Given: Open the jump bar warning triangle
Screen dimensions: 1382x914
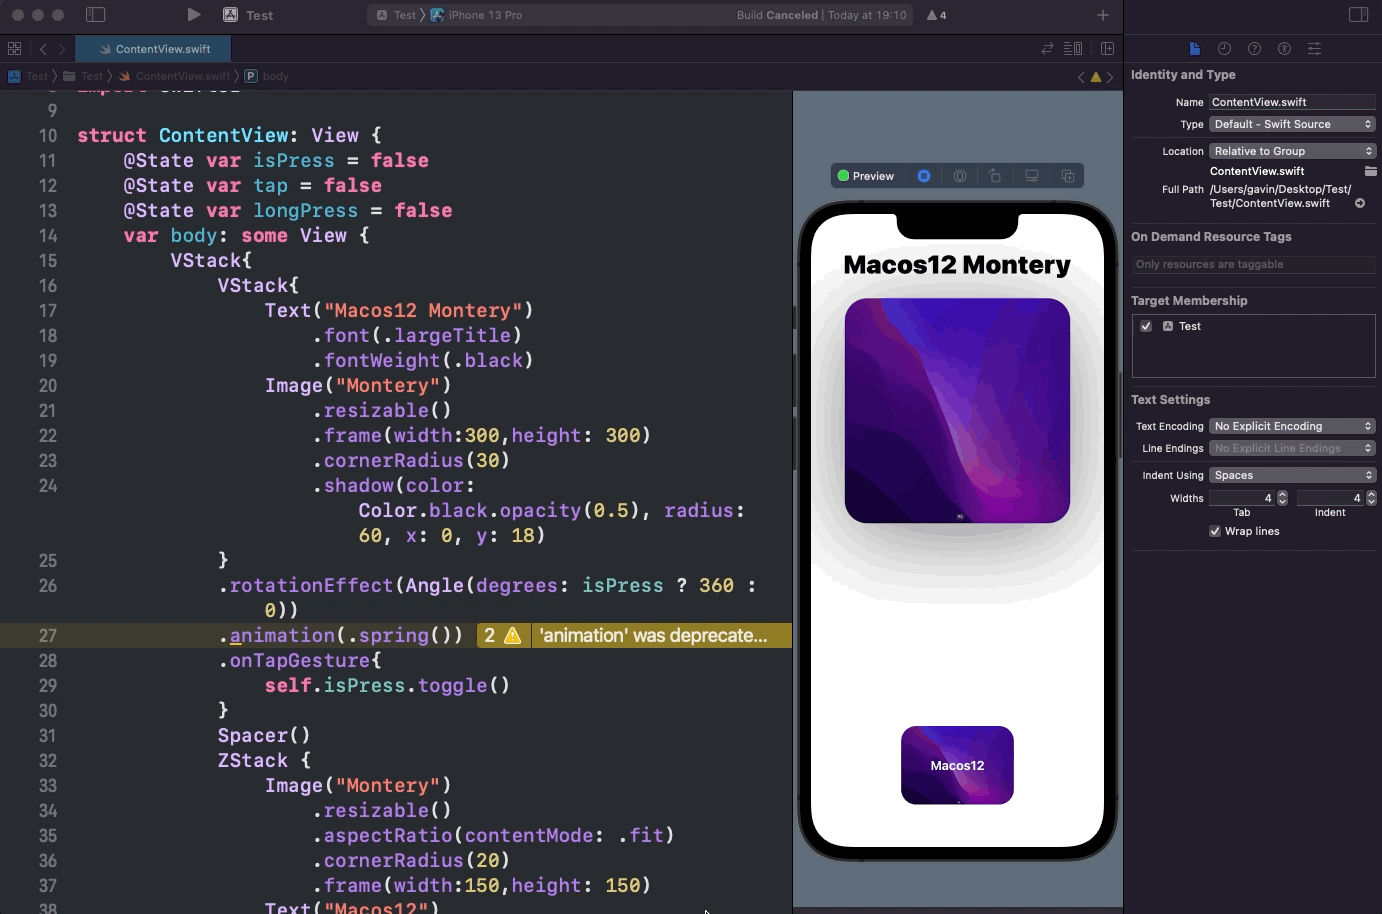Looking at the screenshot, I should tap(1095, 76).
